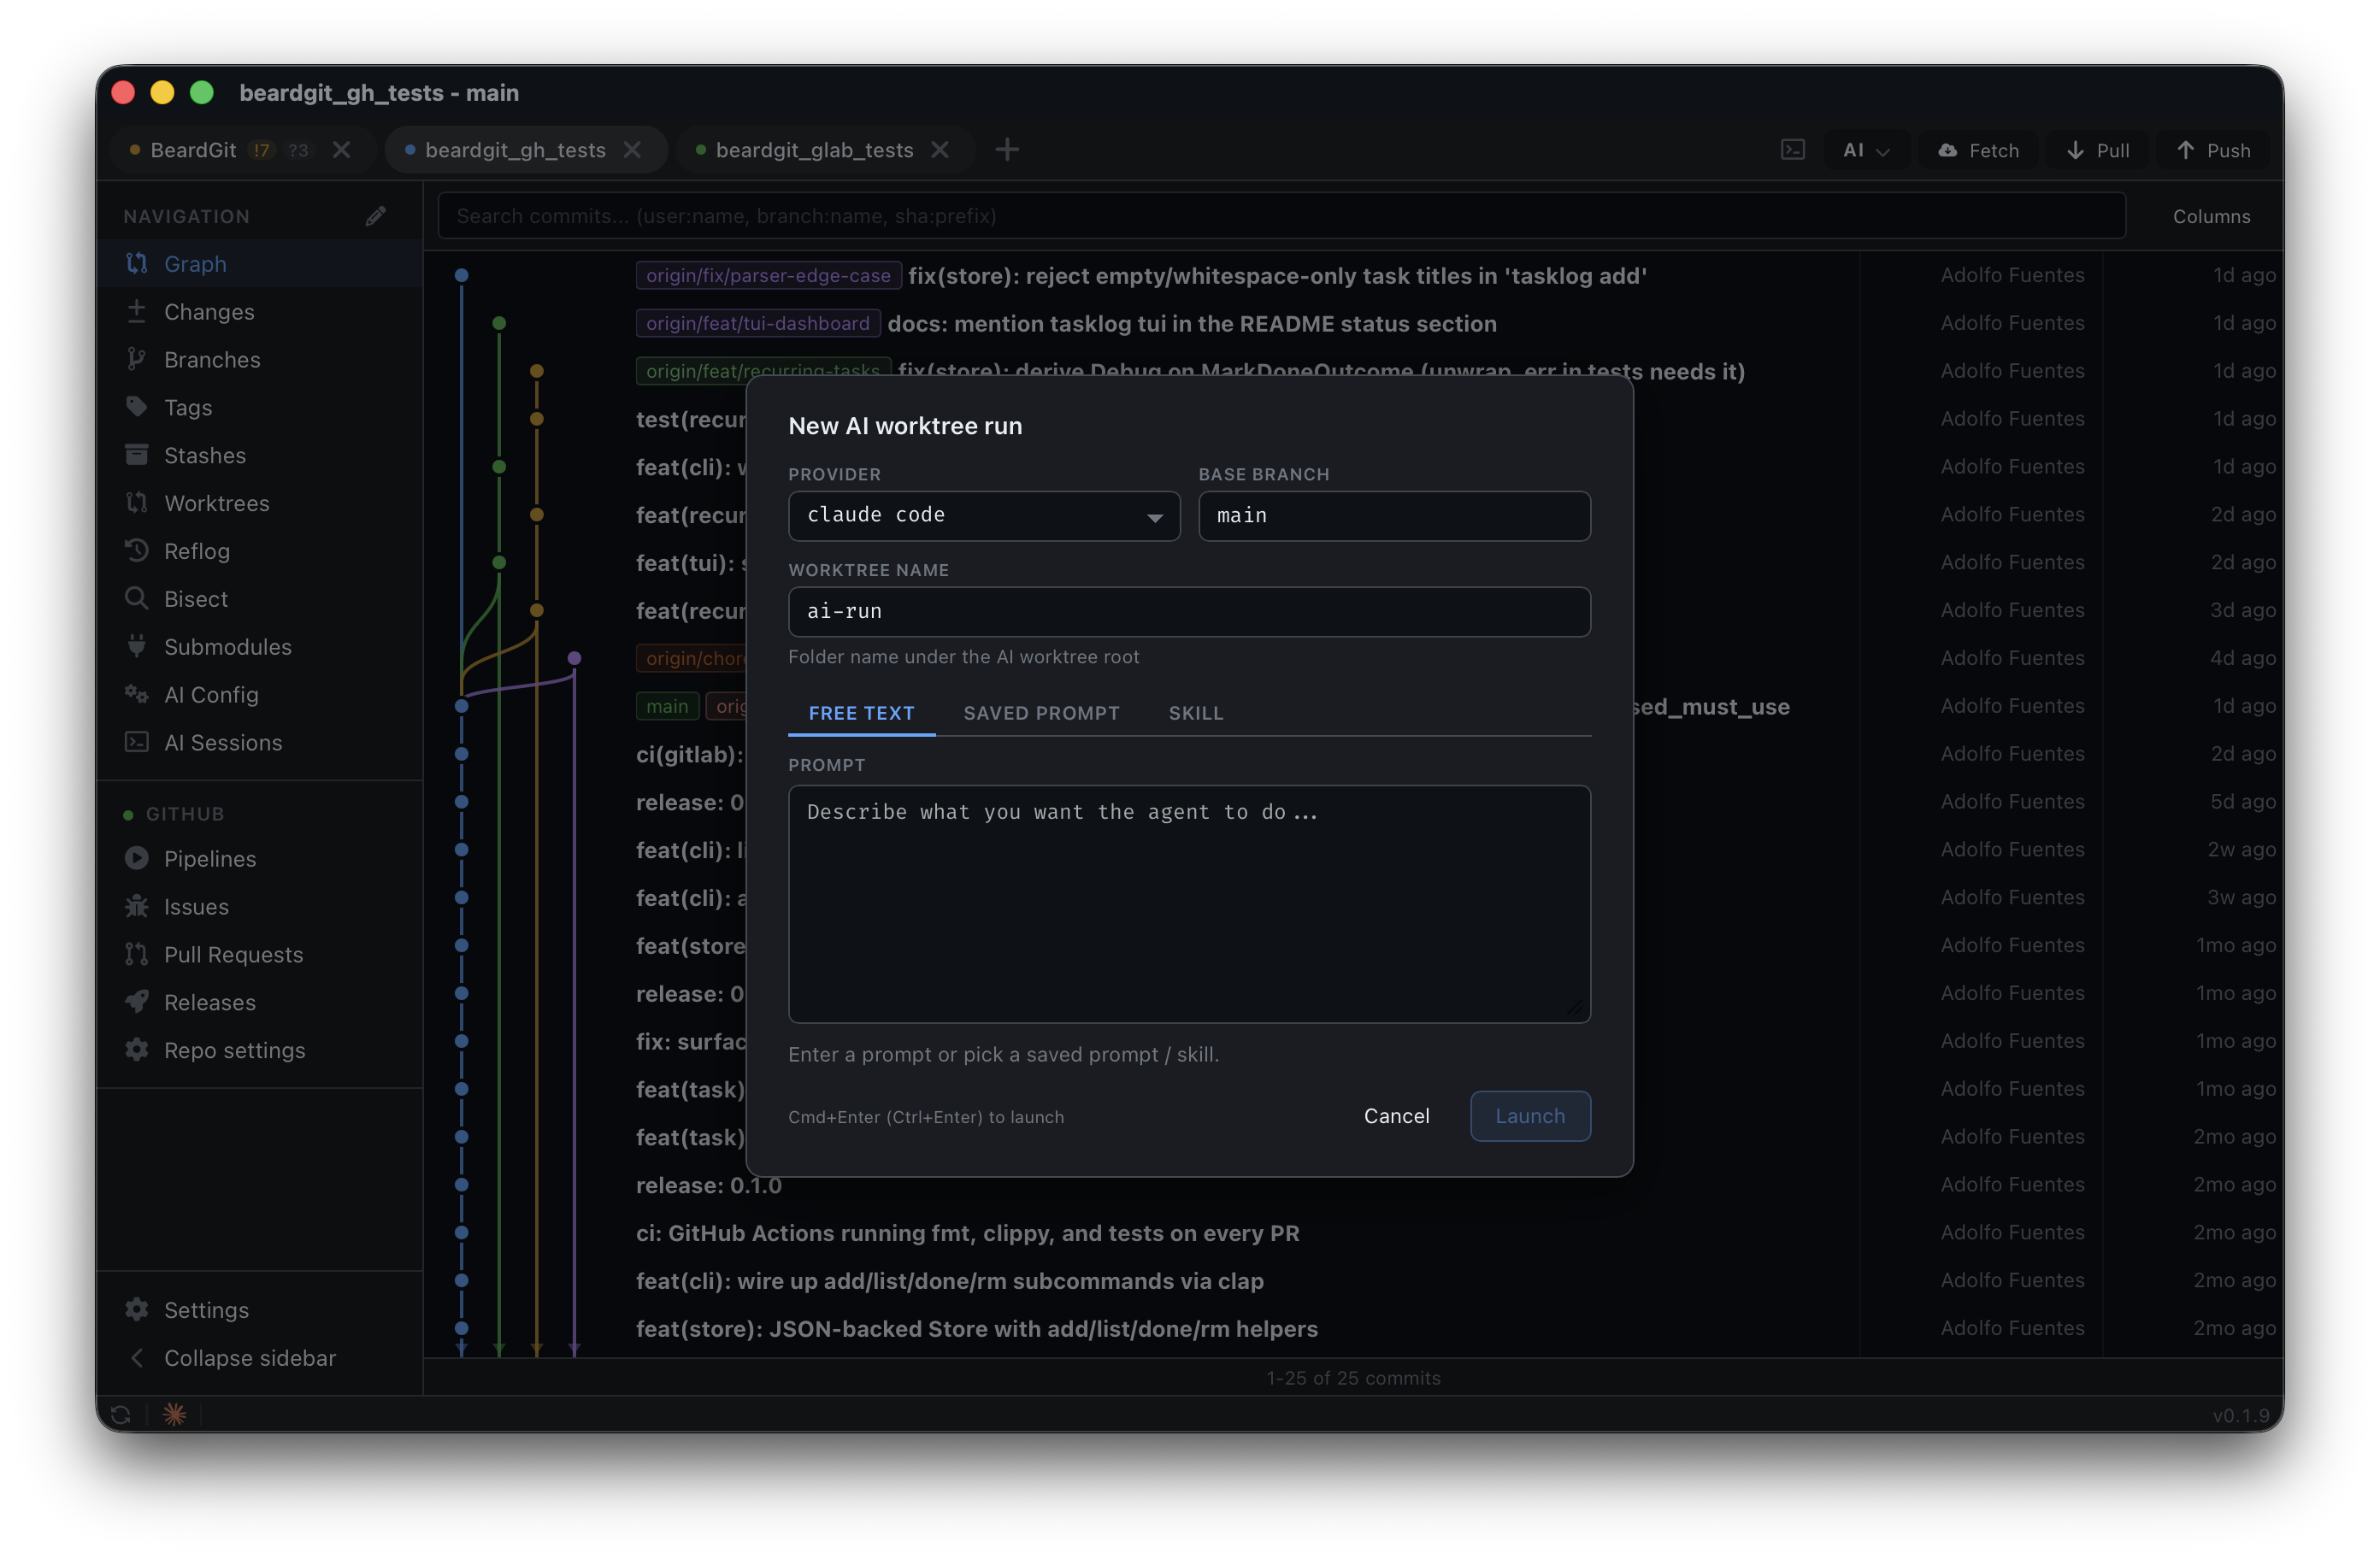
Task: Click the Claude asterisk icon in status bar
Action: pos(174,1415)
